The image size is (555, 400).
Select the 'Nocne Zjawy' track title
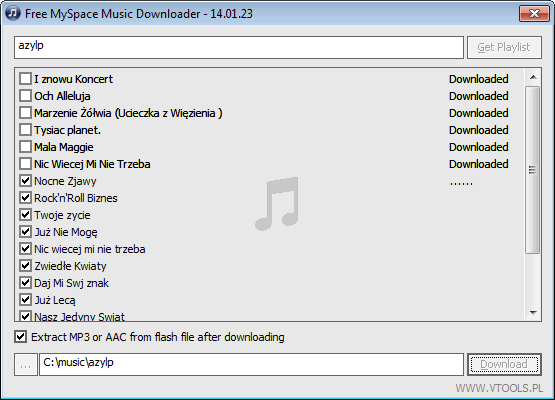pyautogui.click(x=65, y=181)
